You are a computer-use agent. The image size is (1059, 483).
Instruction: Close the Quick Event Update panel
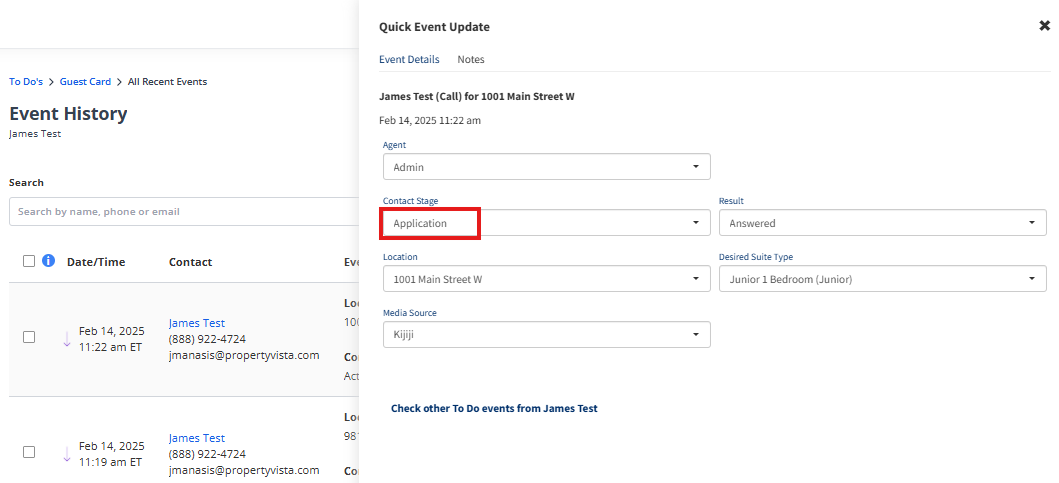[1044, 26]
